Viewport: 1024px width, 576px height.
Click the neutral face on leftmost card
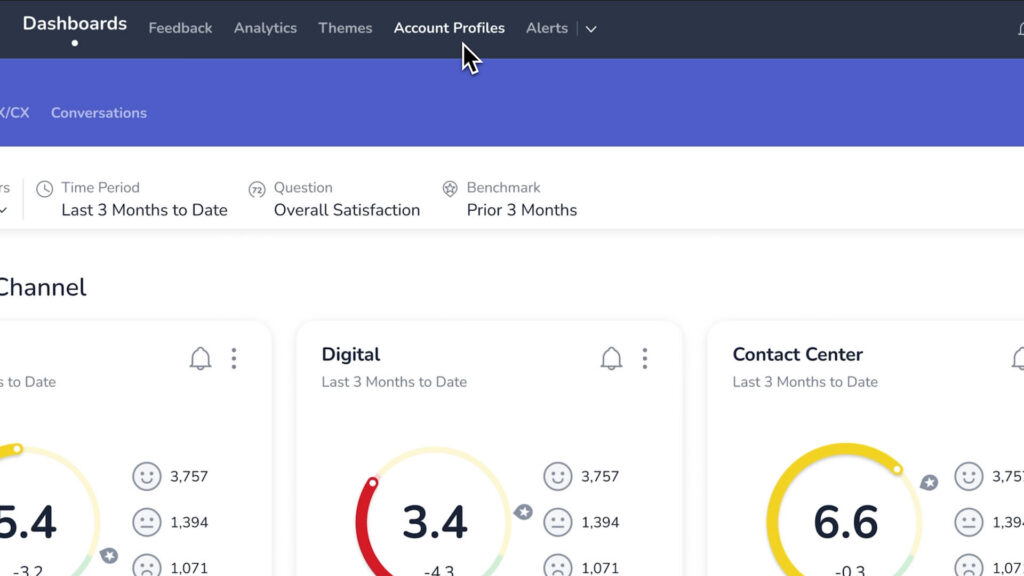click(147, 522)
